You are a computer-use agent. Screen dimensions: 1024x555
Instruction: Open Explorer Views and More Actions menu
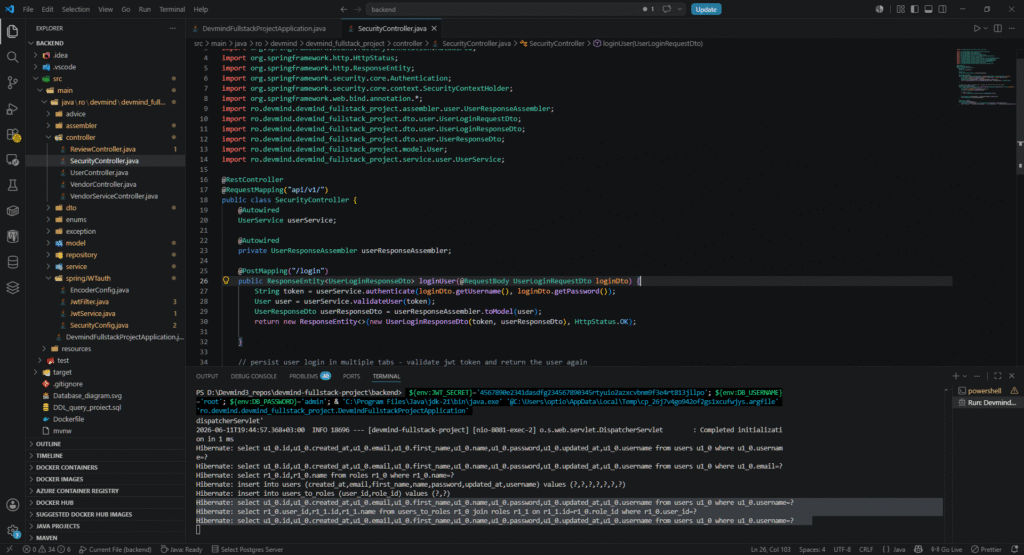point(172,28)
